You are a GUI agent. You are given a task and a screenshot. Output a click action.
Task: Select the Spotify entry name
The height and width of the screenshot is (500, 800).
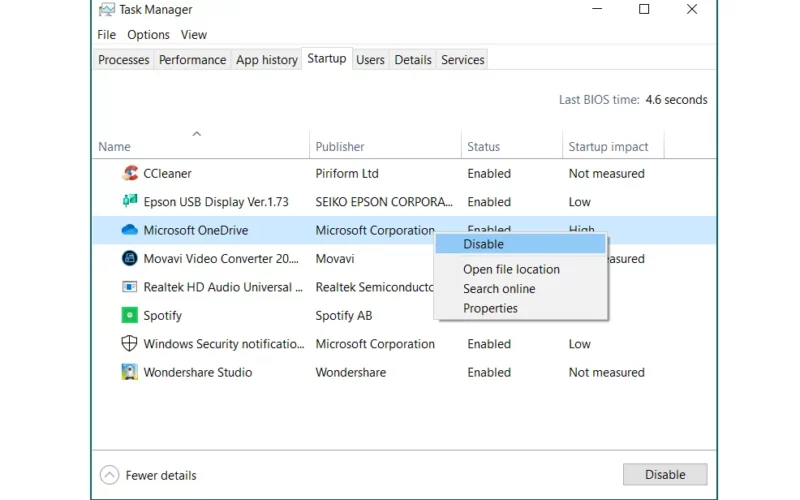(x=162, y=316)
